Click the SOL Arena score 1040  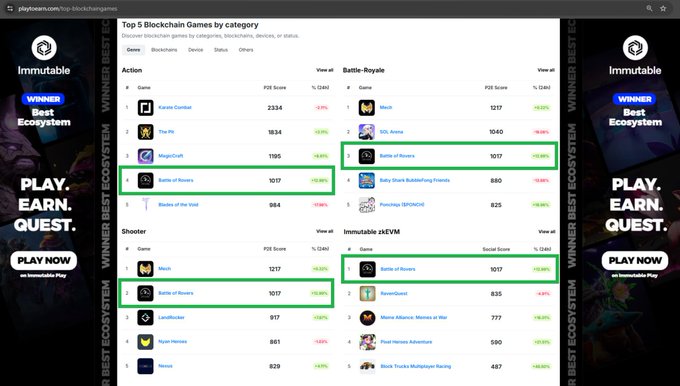[x=496, y=132]
